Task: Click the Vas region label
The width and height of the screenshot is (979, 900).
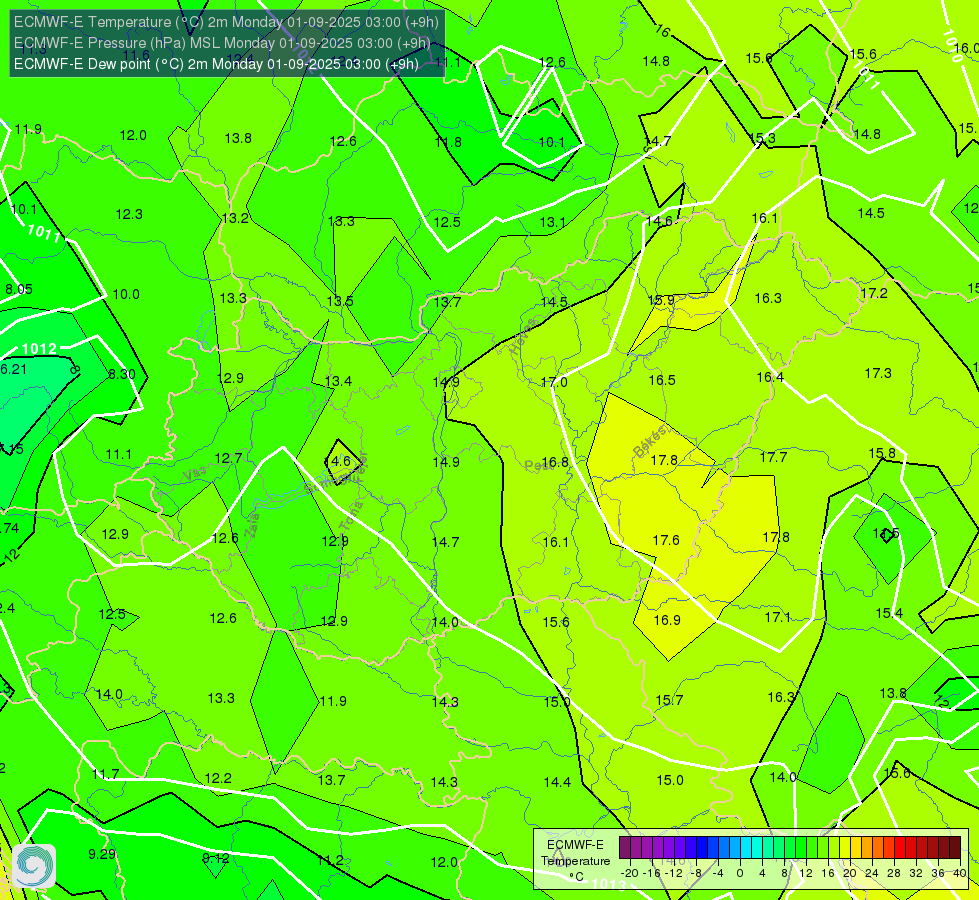Action: pyautogui.click(x=195, y=475)
